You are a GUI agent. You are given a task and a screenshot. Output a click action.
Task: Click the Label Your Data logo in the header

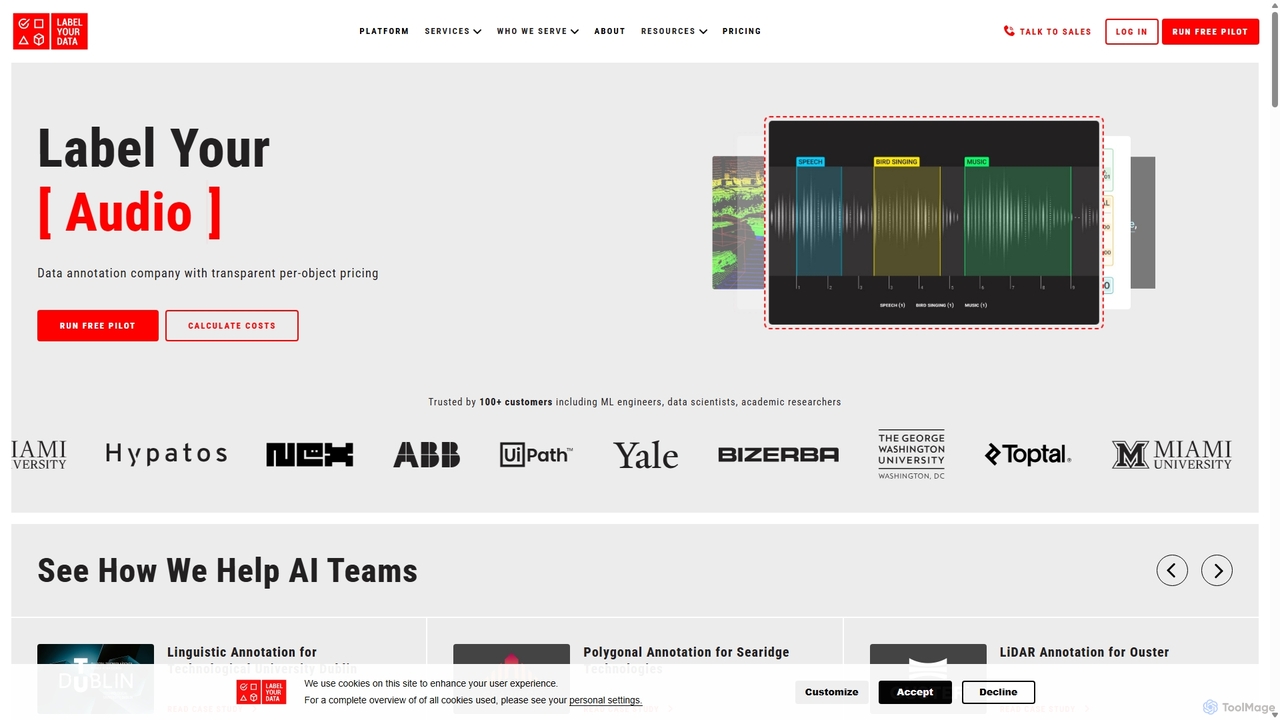(x=50, y=31)
